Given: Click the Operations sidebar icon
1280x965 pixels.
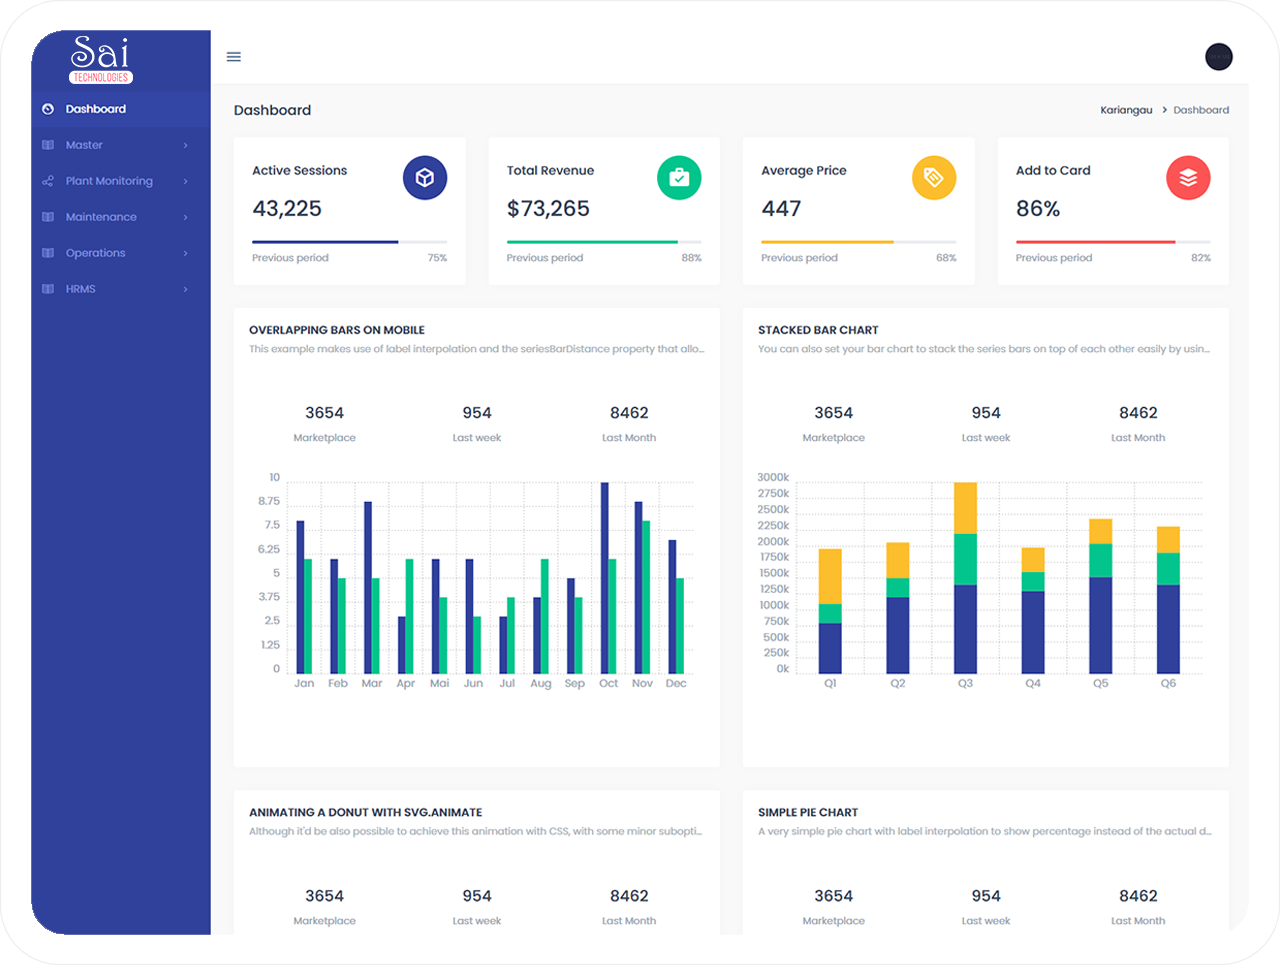Looking at the screenshot, I should [48, 253].
